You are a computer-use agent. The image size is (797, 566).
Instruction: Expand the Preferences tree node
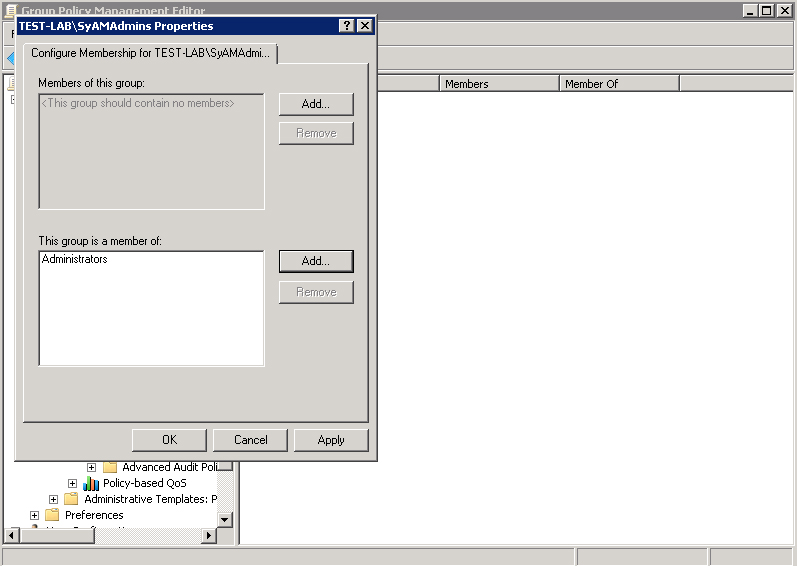(x=34, y=515)
